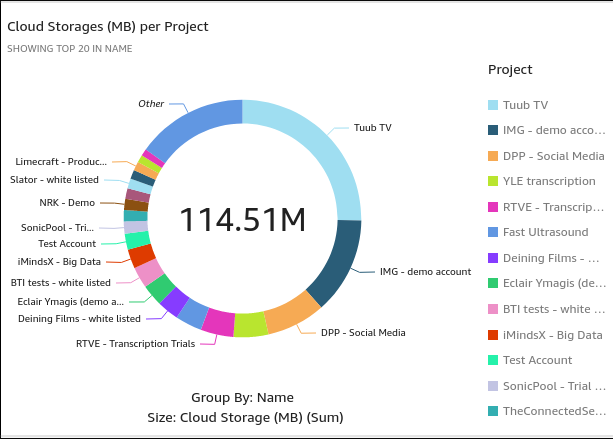Click the Group By: Name caption

click(x=242, y=398)
